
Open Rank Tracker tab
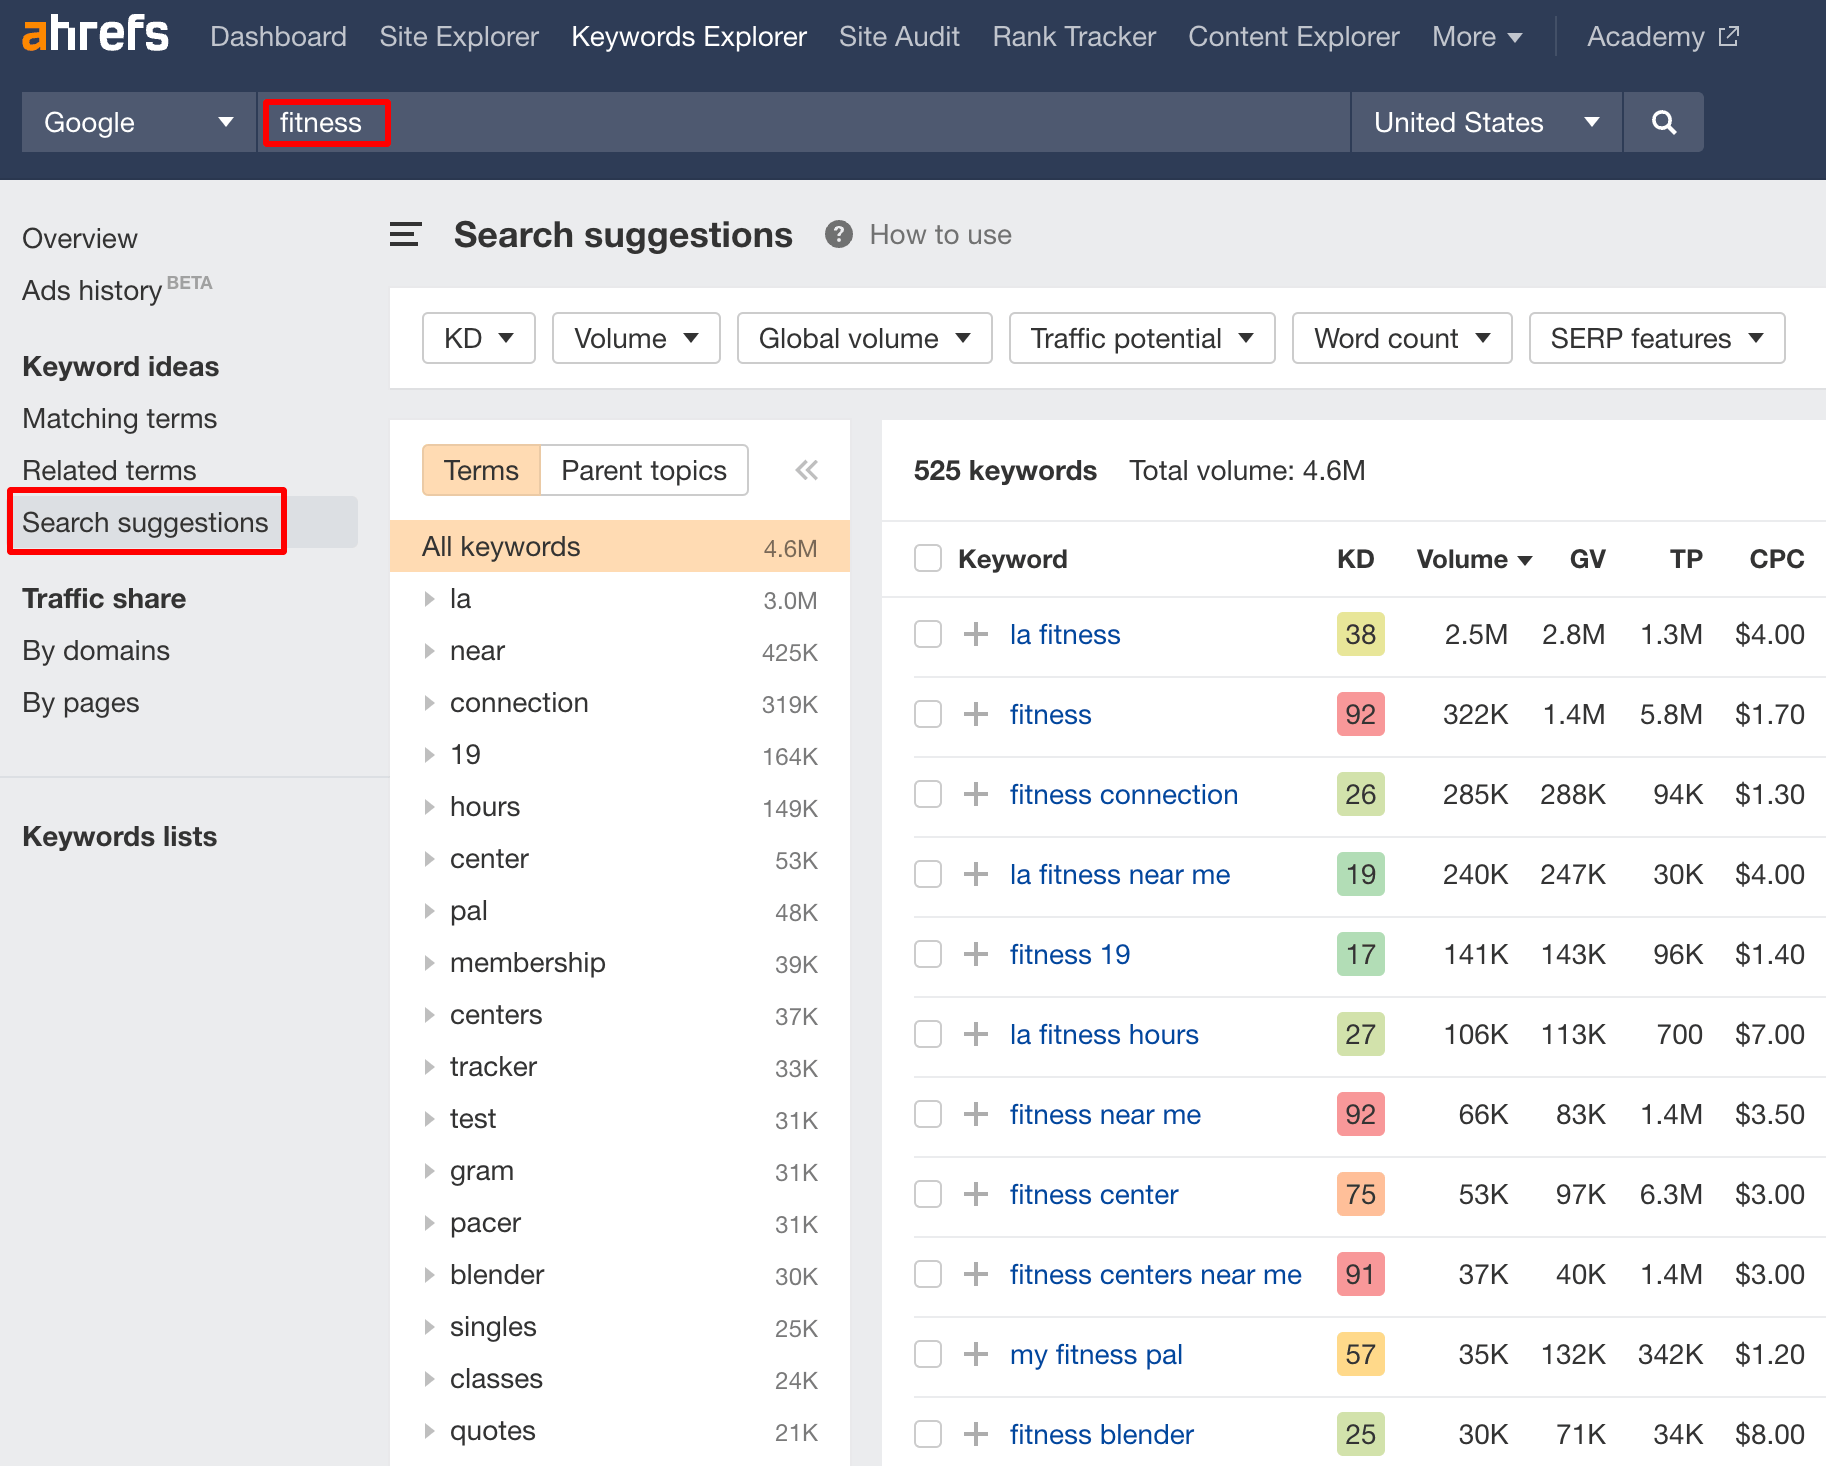(x=1074, y=37)
